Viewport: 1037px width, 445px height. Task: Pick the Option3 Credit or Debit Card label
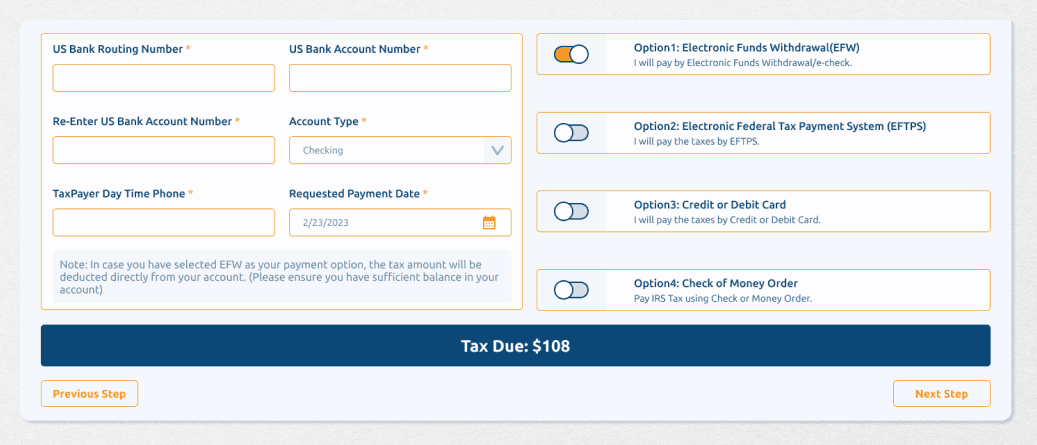709,205
